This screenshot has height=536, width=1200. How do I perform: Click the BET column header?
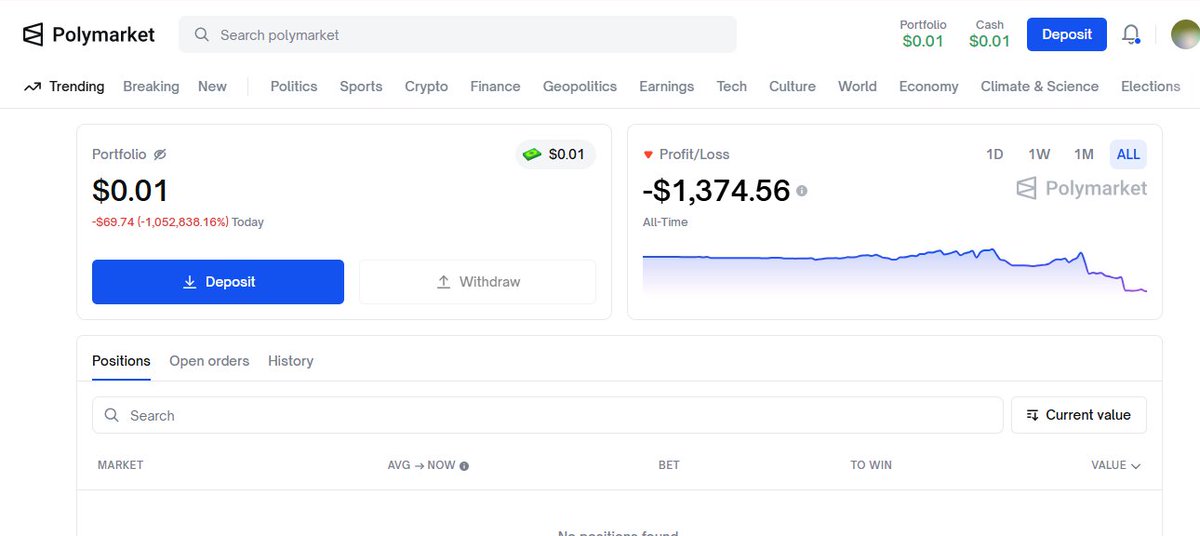tap(669, 466)
